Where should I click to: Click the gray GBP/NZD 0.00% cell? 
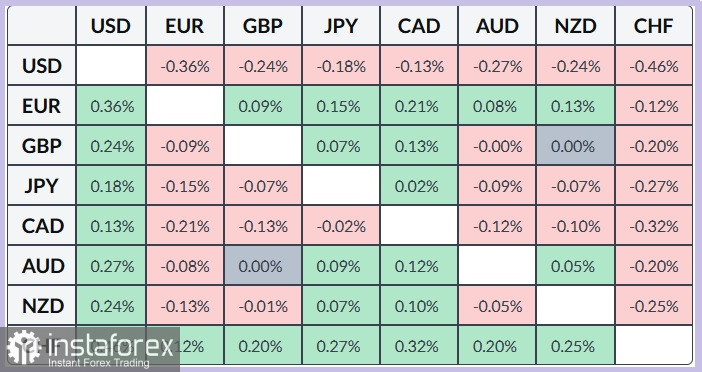pyautogui.click(x=575, y=146)
